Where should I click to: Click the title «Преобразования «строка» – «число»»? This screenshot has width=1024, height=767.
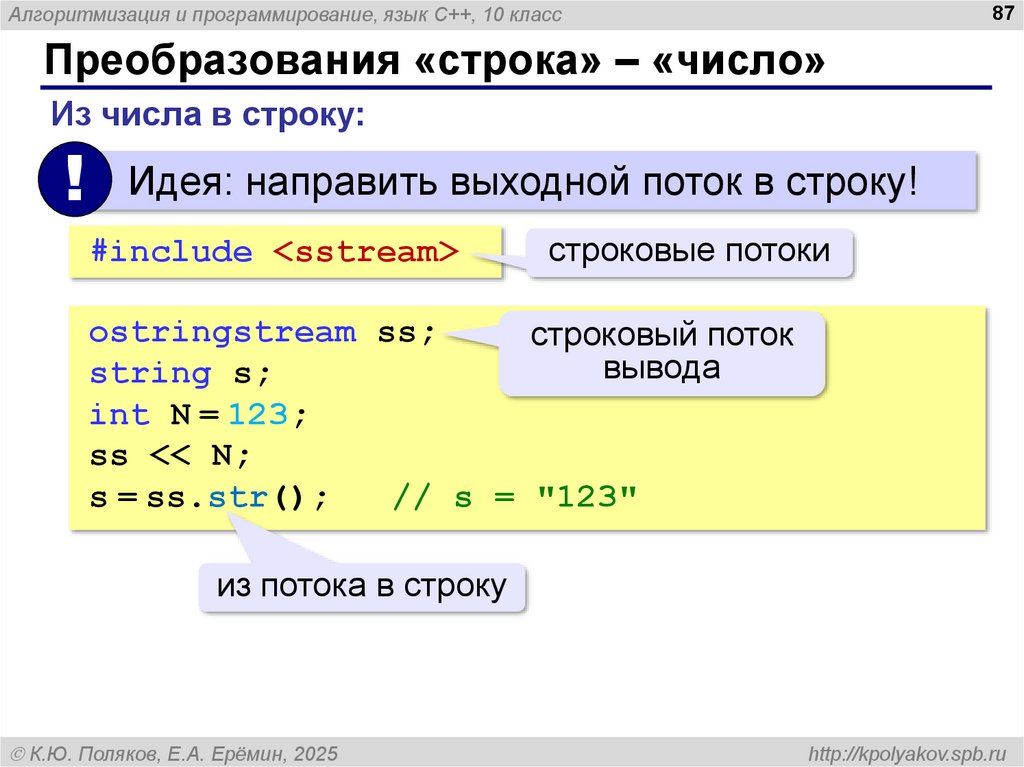coord(435,61)
